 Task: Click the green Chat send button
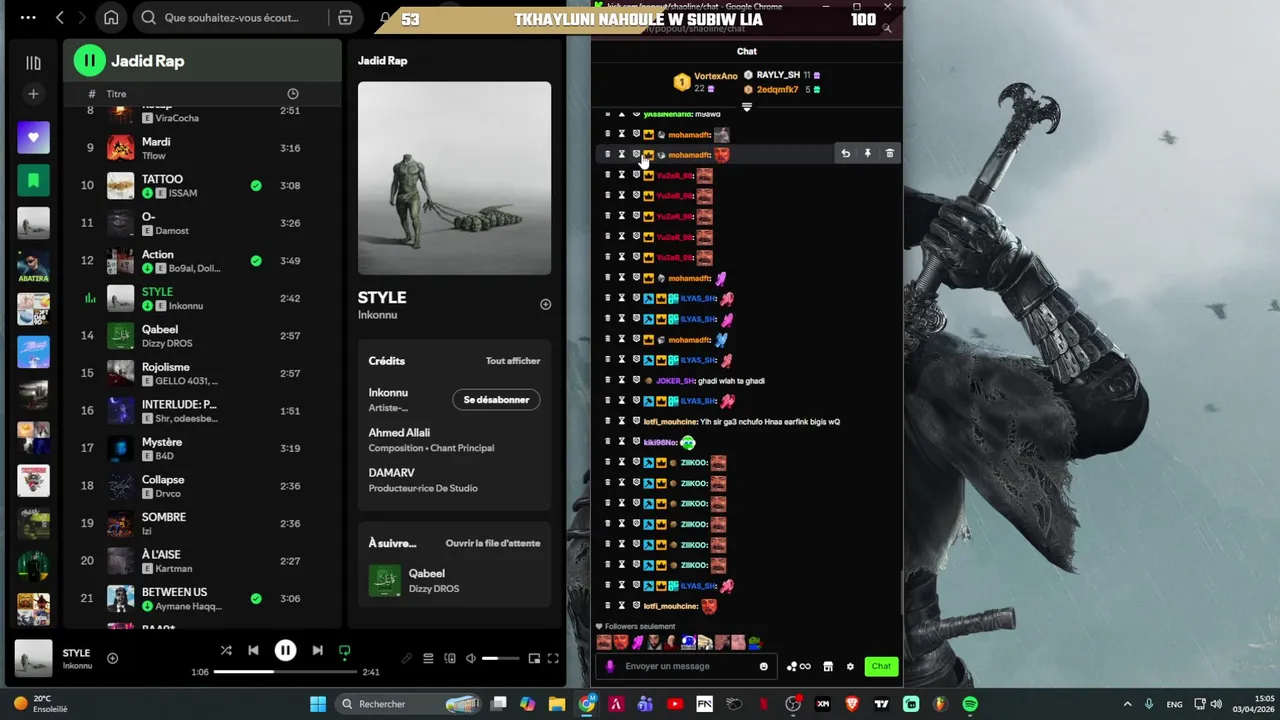point(881,666)
